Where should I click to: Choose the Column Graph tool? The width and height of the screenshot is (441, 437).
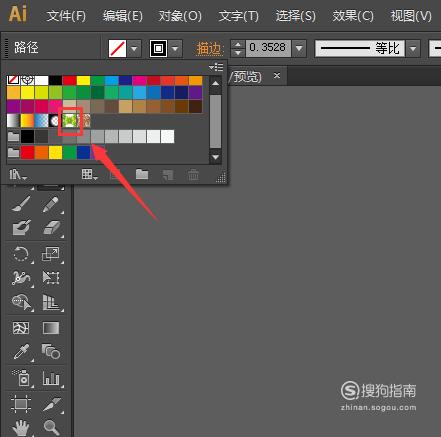tap(51, 378)
